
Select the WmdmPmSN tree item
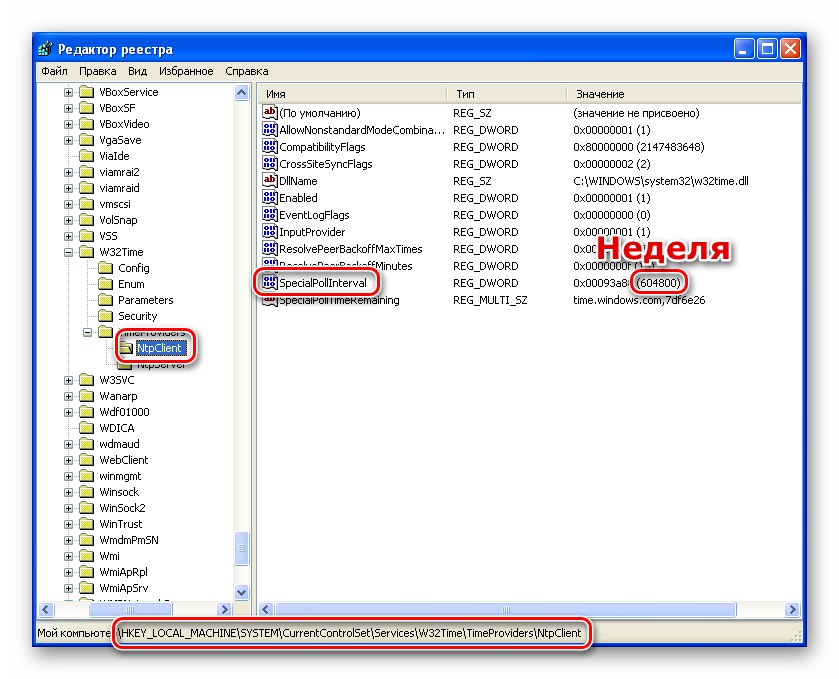click(129, 540)
